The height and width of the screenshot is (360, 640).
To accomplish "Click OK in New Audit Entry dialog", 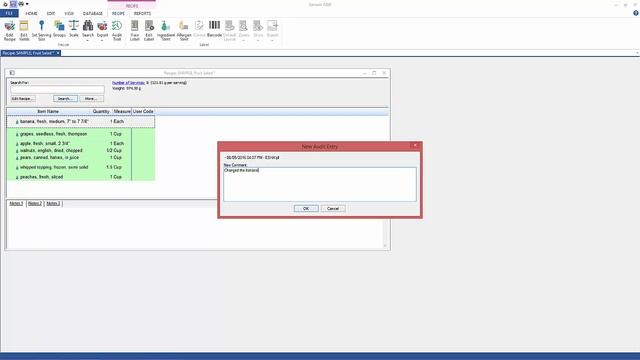I will tap(306, 209).
